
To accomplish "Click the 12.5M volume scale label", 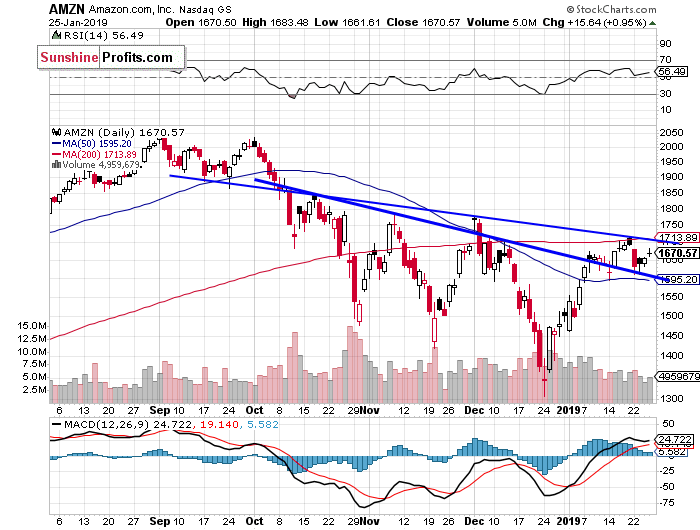I will click(32, 339).
